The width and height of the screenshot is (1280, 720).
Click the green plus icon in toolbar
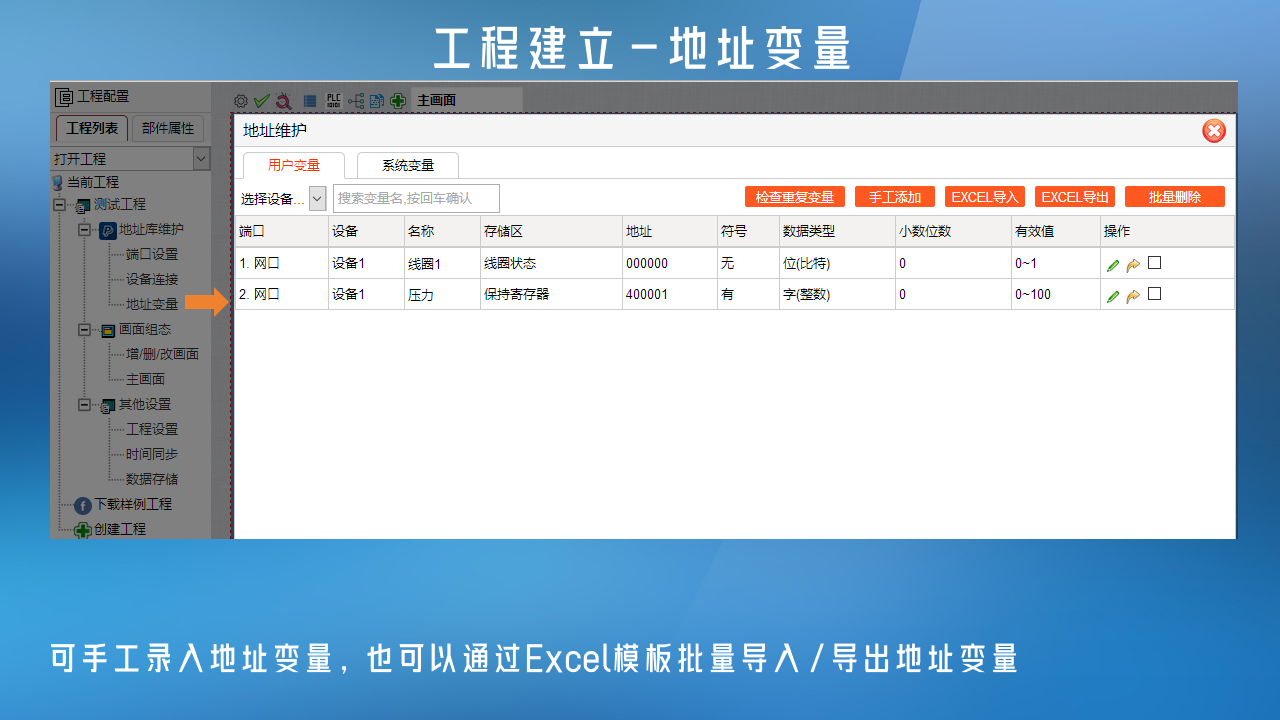(x=398, y=101)
